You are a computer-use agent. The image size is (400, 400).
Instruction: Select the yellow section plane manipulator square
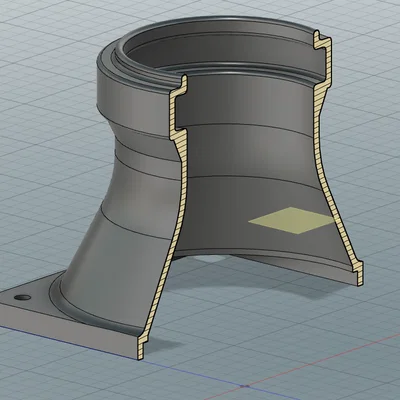[292, 220]
